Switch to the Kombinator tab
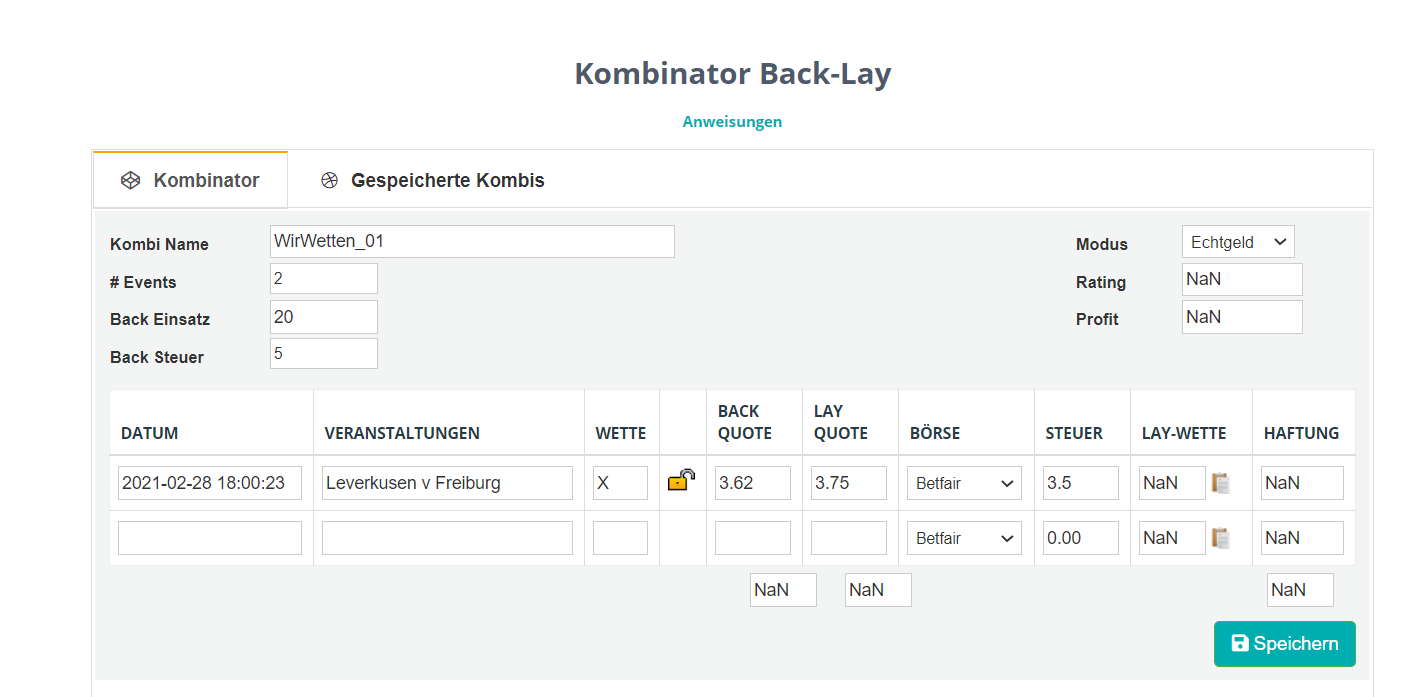 [x=190, y=180]
